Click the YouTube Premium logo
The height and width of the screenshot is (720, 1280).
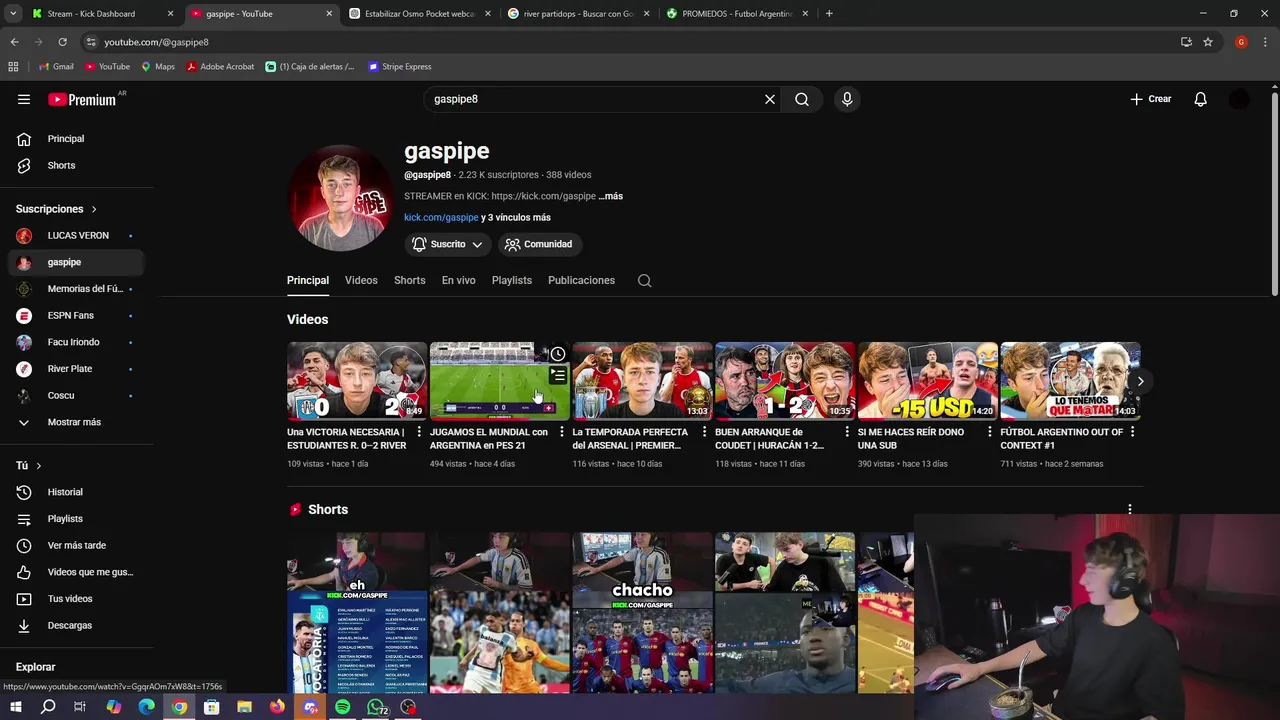tap(82, 99)
